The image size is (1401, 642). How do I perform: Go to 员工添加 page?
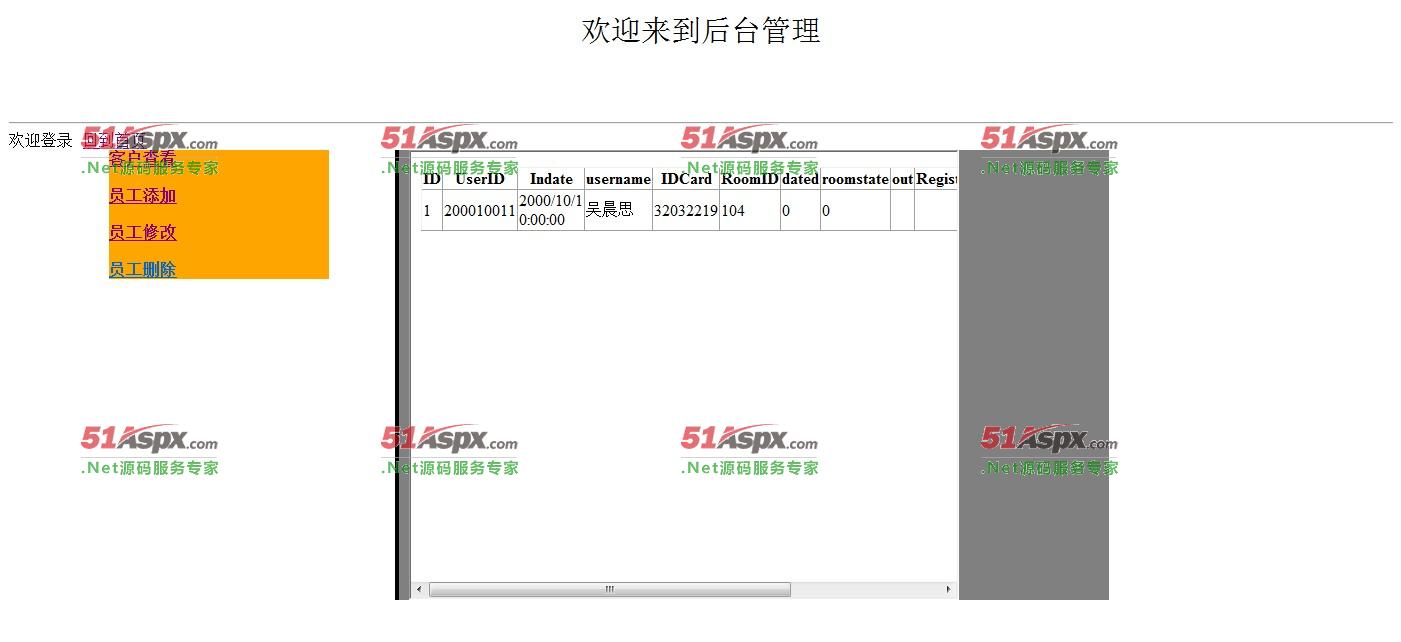point(142,196)
